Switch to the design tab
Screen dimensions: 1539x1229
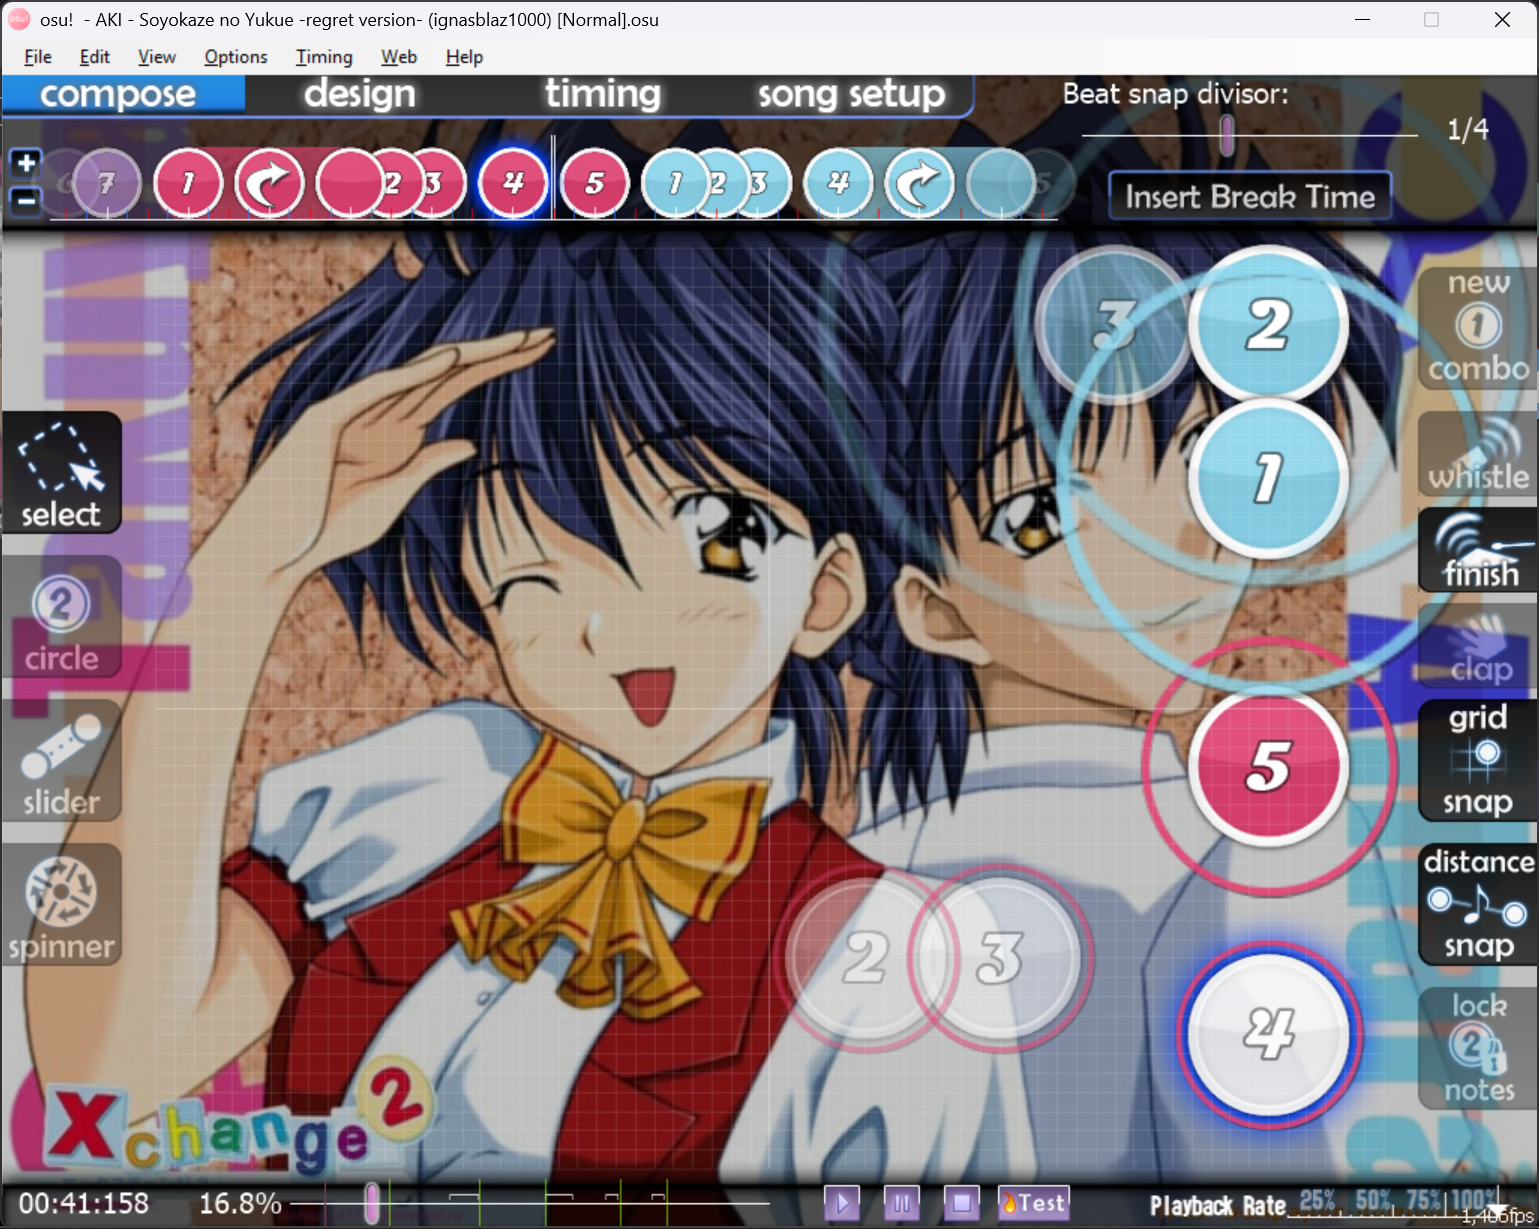(x=359, y=94)
